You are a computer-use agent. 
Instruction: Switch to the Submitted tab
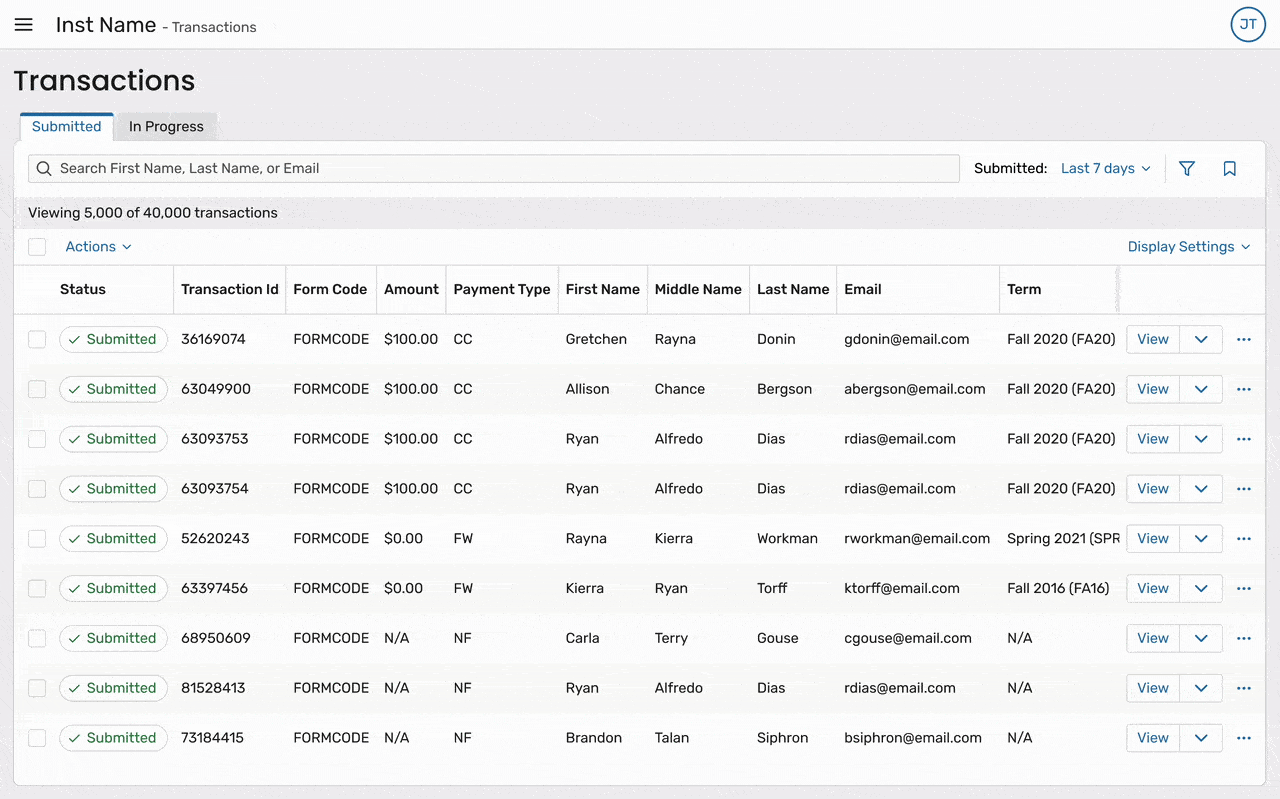coord(66,127)
